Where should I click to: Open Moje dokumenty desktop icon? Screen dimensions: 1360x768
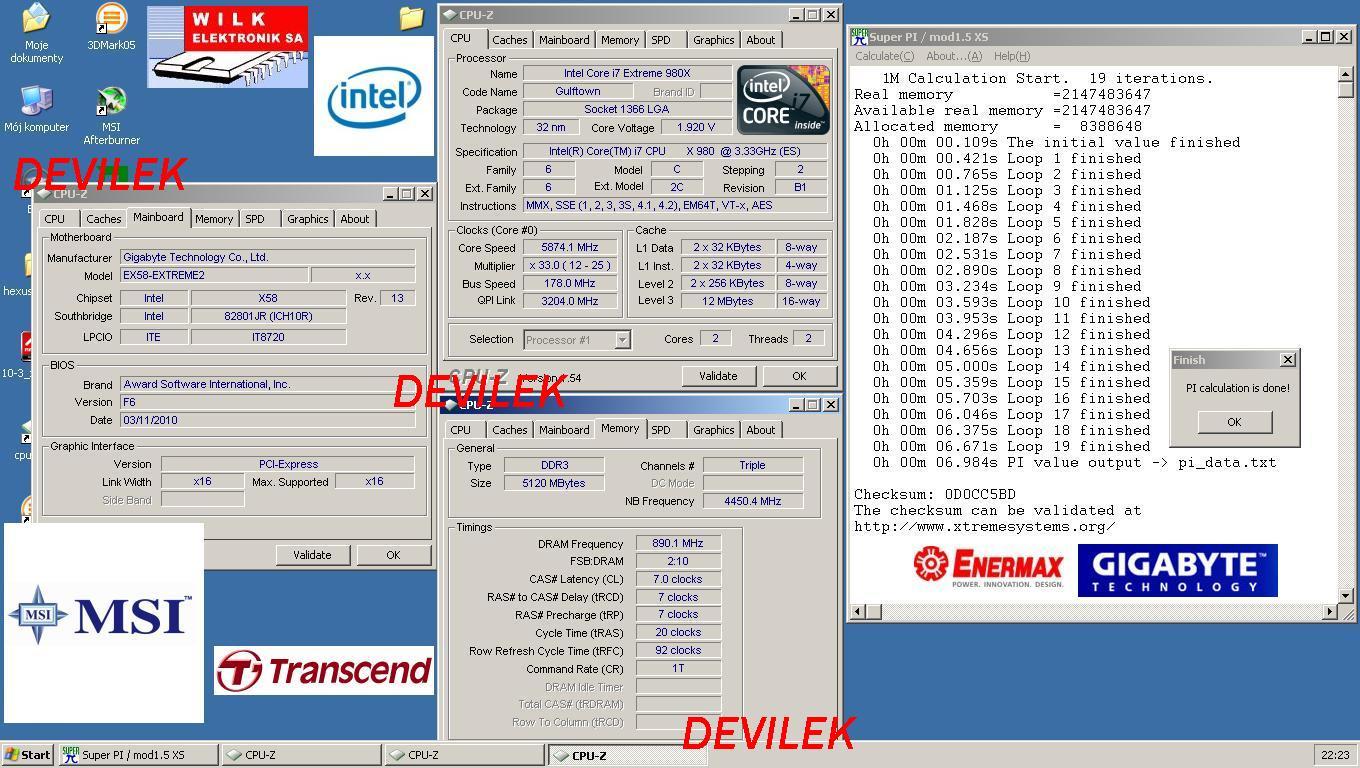point(36,33)
